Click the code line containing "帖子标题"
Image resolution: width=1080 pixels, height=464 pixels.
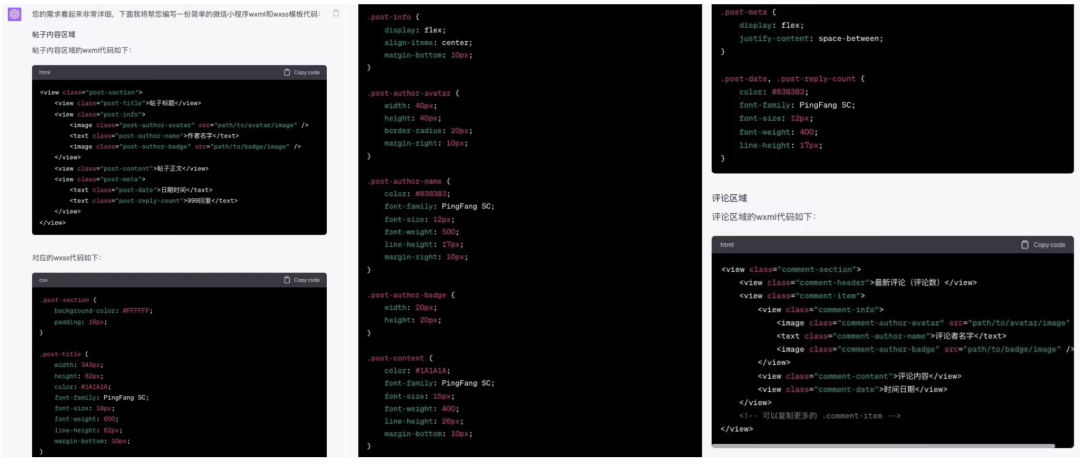click(128, 103)
